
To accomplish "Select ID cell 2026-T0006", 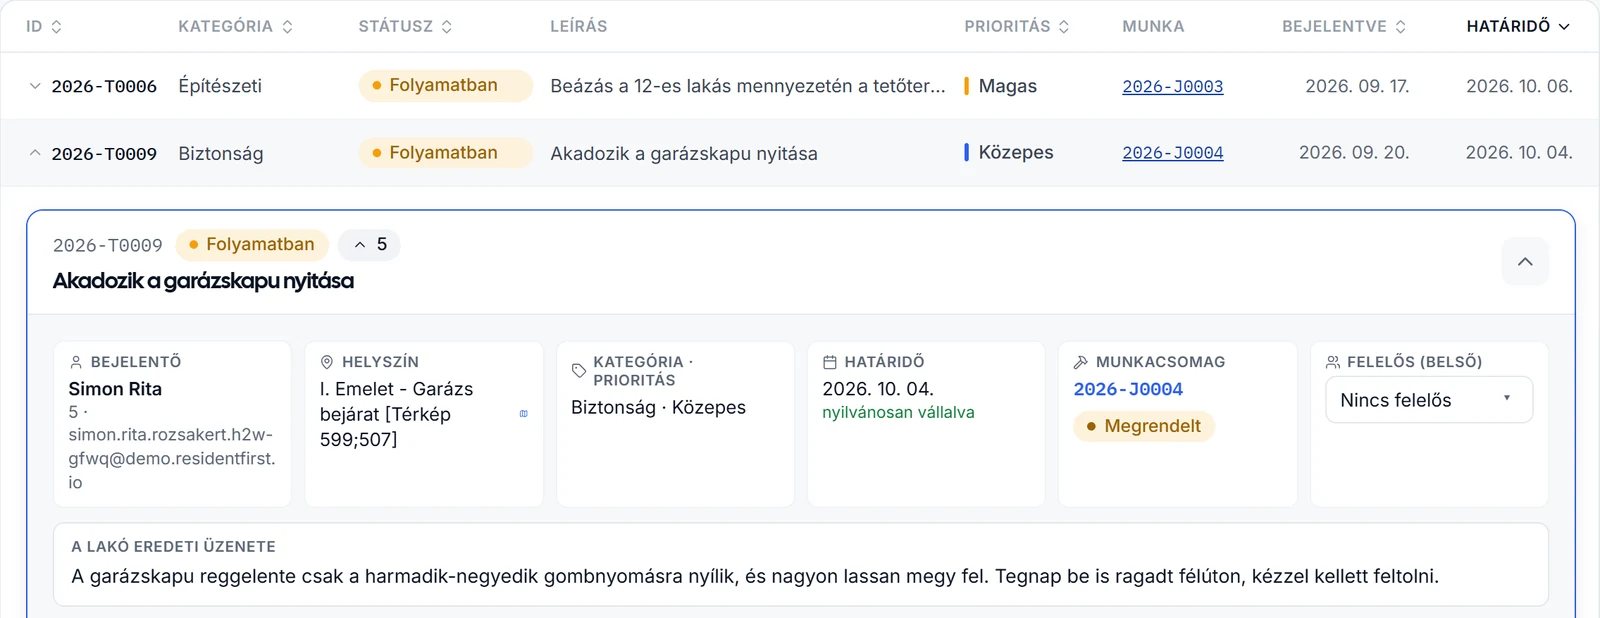I will point(104,87).
